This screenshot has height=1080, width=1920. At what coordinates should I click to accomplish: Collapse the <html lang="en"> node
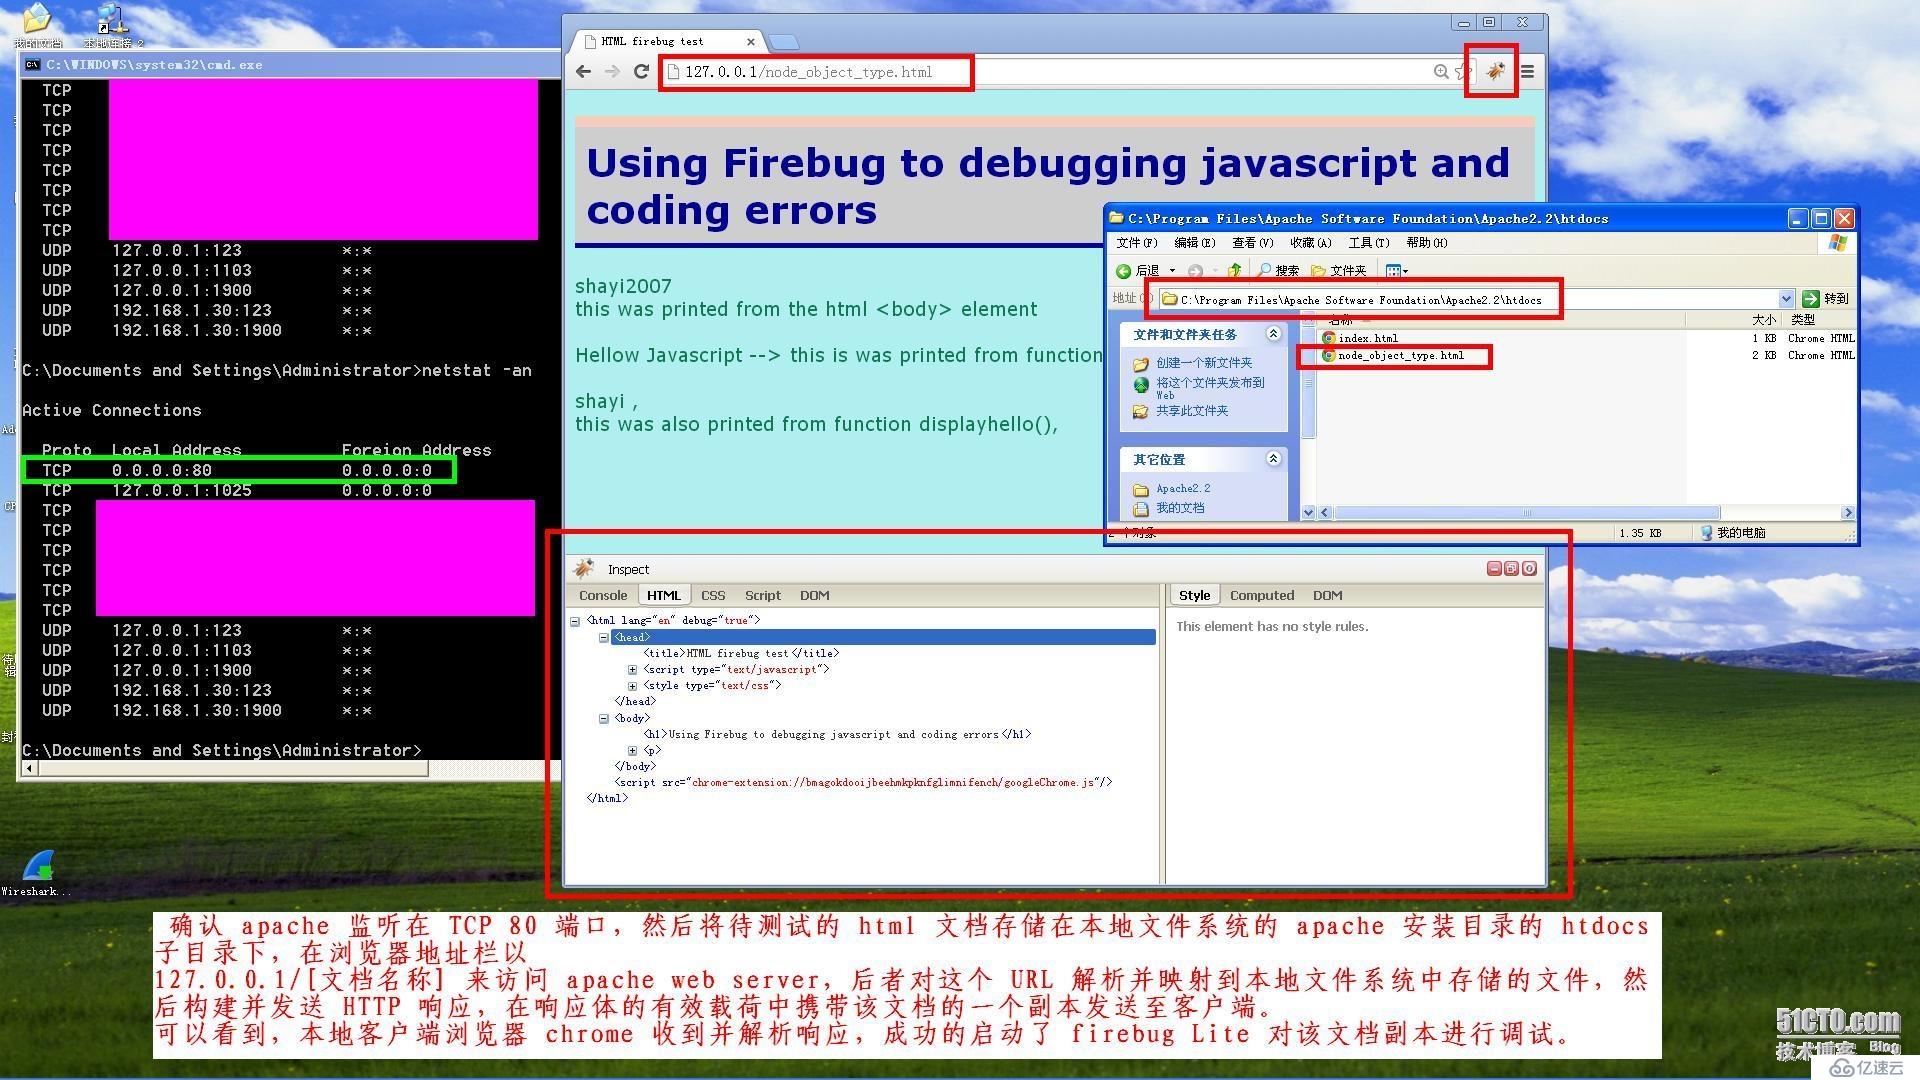575,621
